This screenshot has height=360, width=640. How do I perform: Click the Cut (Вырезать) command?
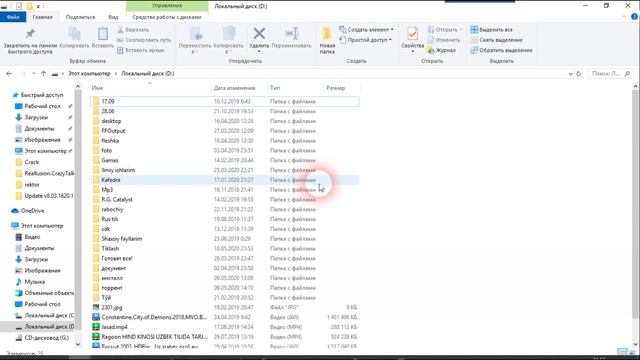(x=133, y=30)
